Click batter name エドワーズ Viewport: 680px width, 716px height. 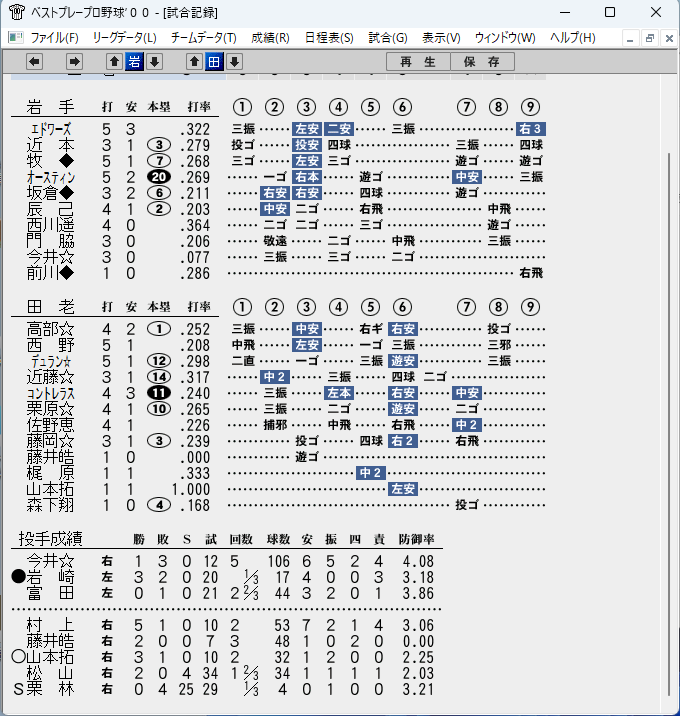tap(51, 129)
